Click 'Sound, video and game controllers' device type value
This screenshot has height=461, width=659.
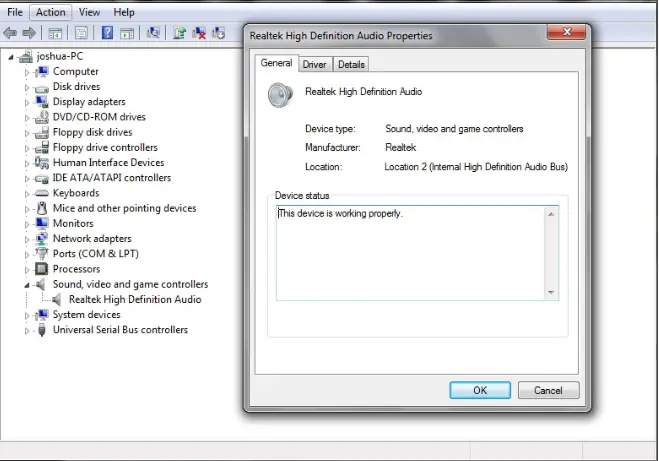[x=454, y=129]
